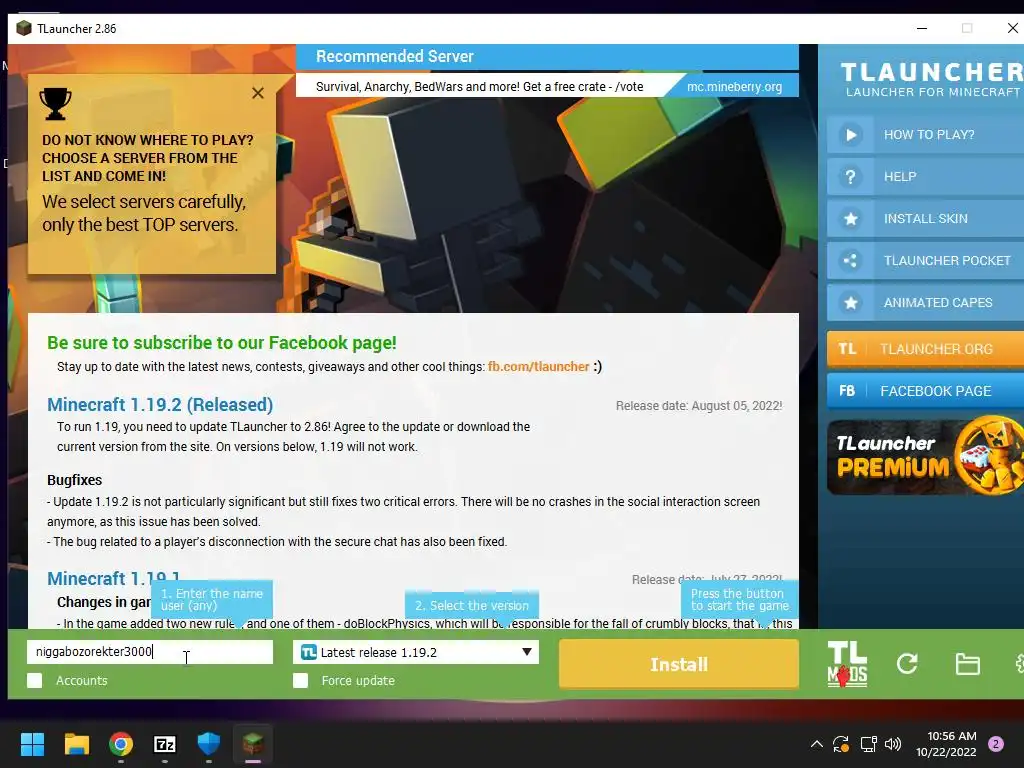
Task: Click the Bugfixes heading
Action: pyautogui.click(x=74, y=480)
